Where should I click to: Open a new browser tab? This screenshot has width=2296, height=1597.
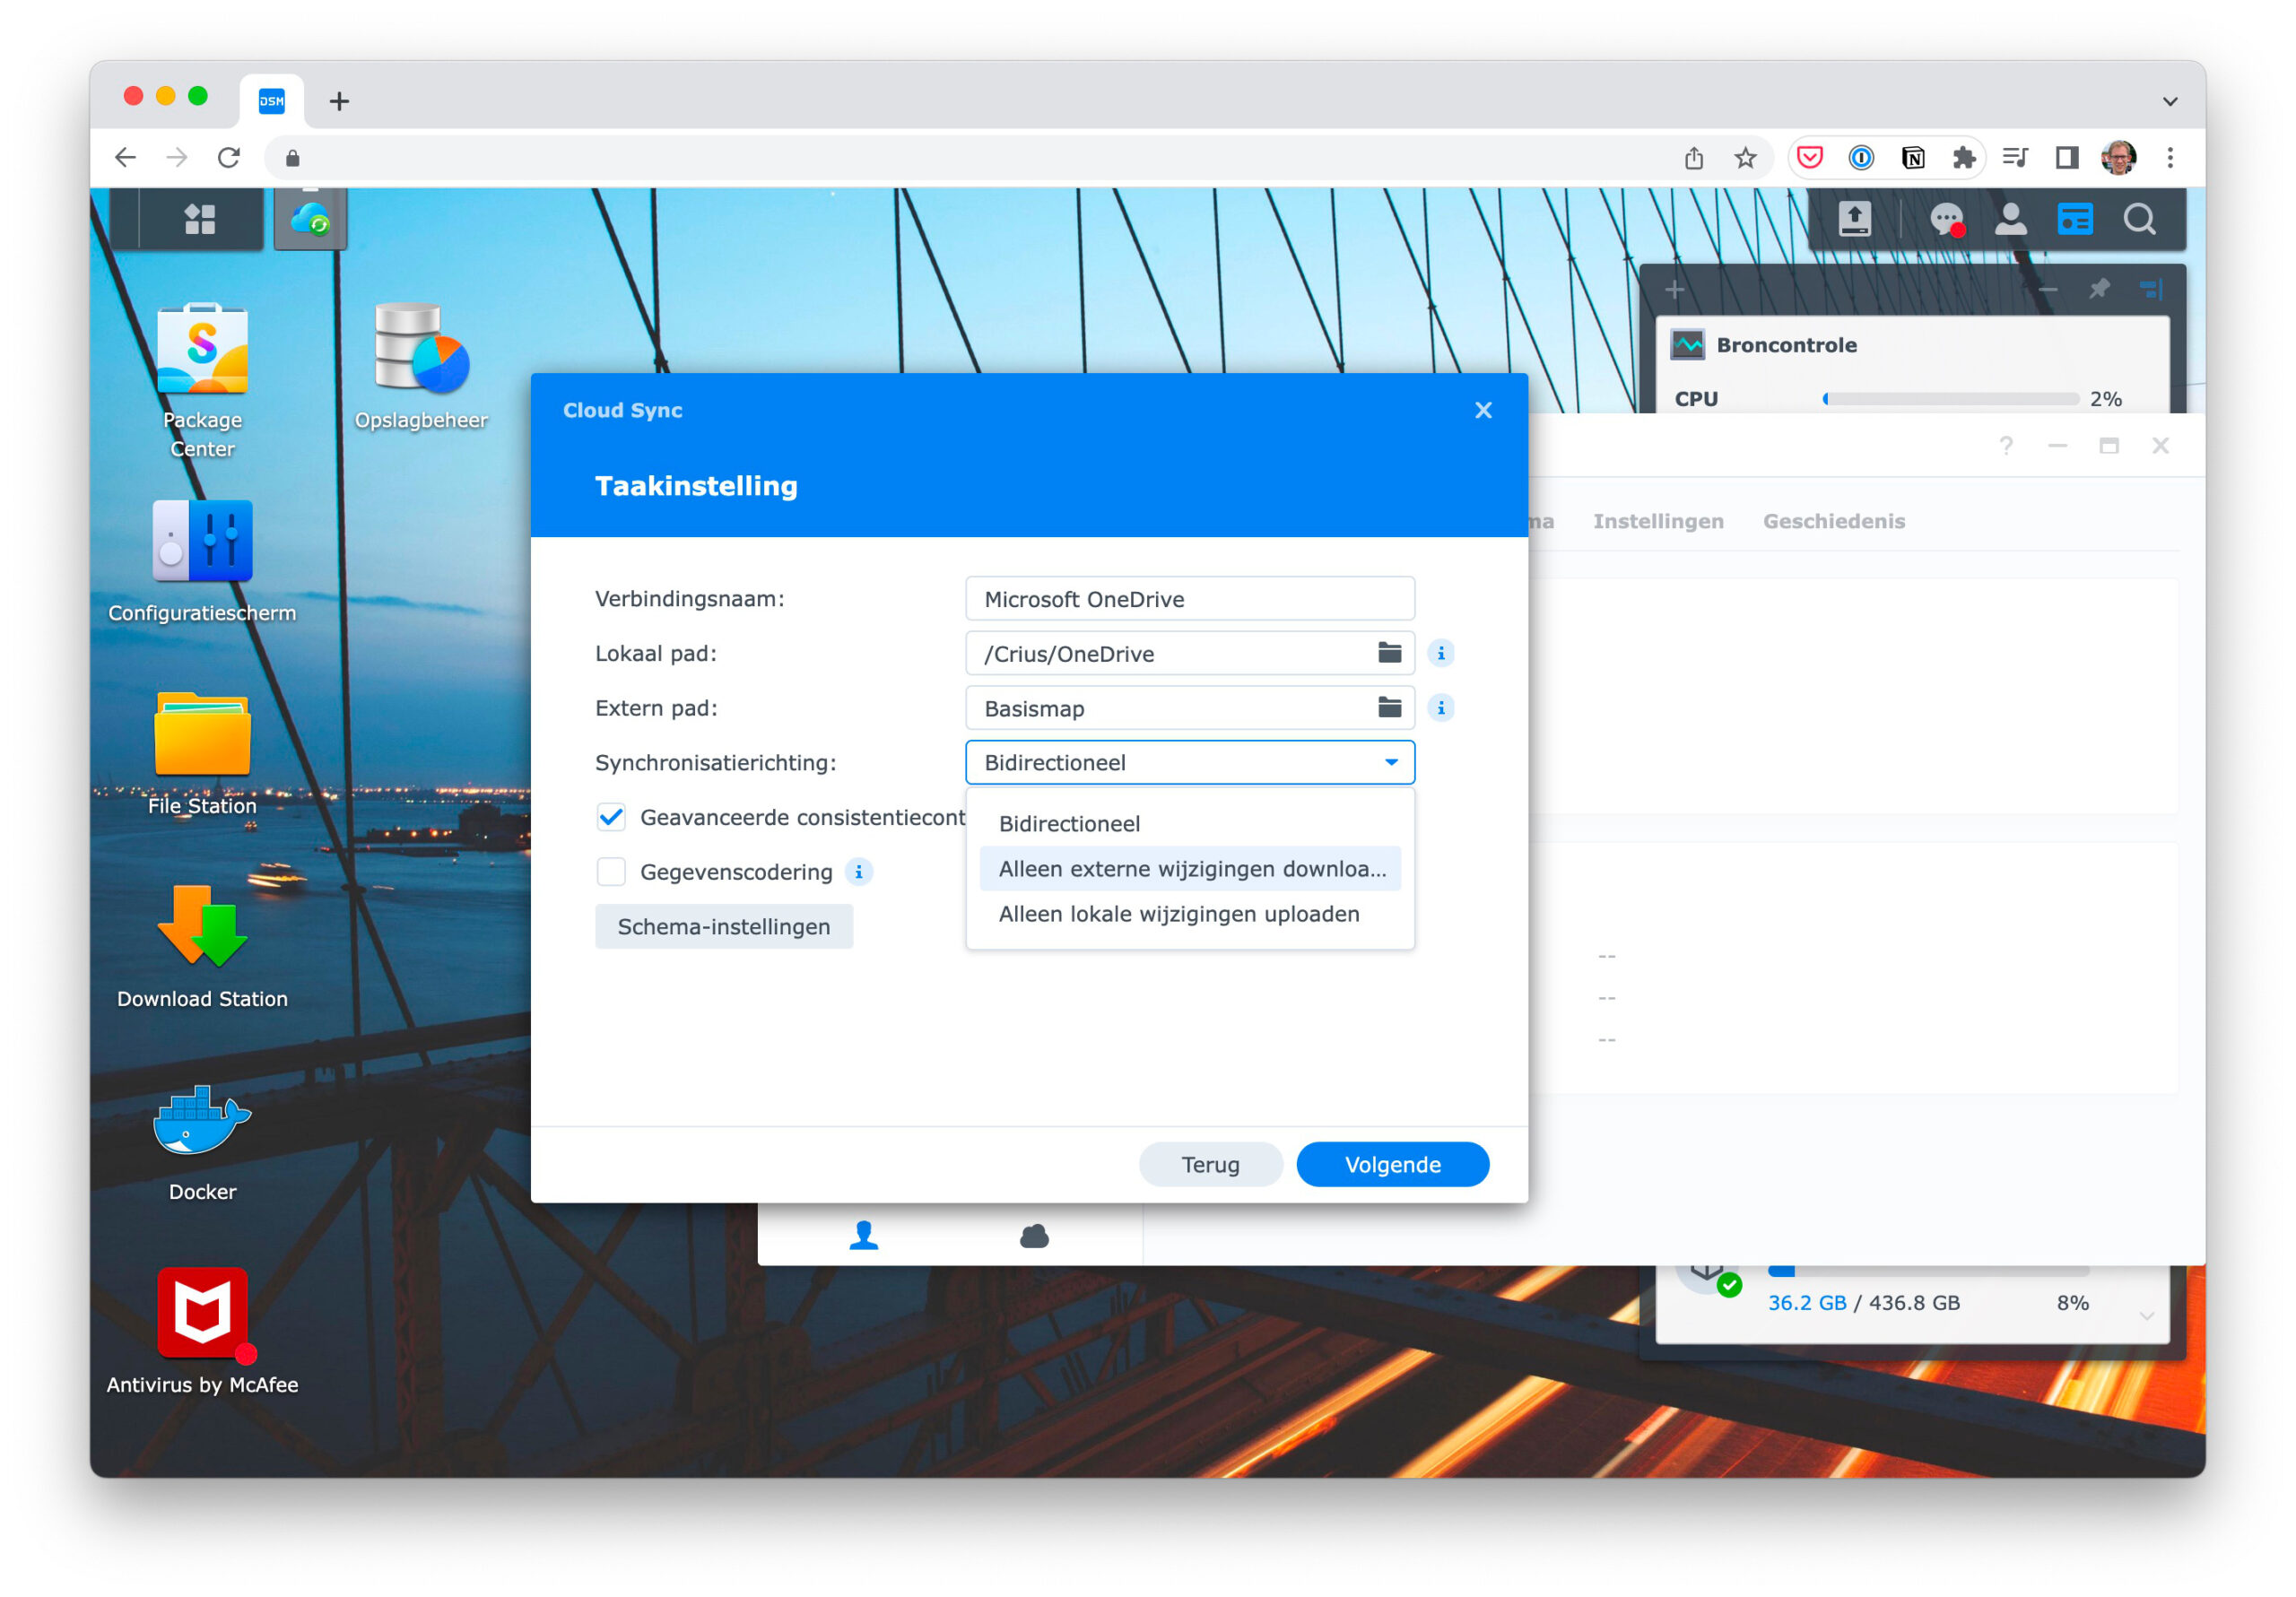pos(339,101)
